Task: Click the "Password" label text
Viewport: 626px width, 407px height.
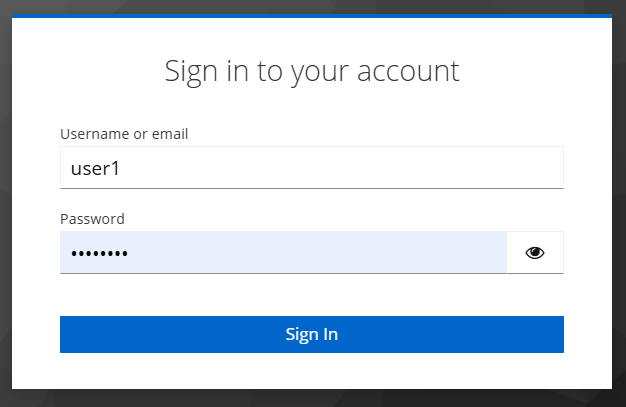Action: coord(92,219)
